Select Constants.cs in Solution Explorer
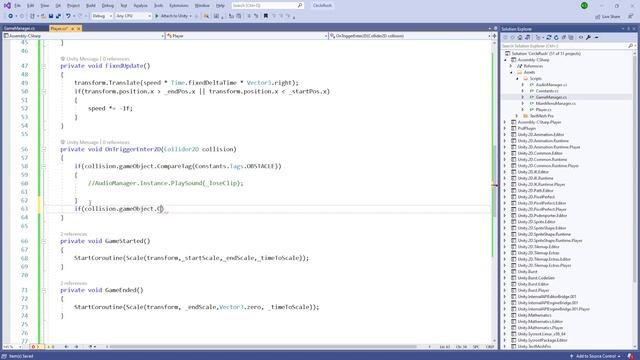The width and height of the screenshot is (640, 360). [x=547, y=91]
